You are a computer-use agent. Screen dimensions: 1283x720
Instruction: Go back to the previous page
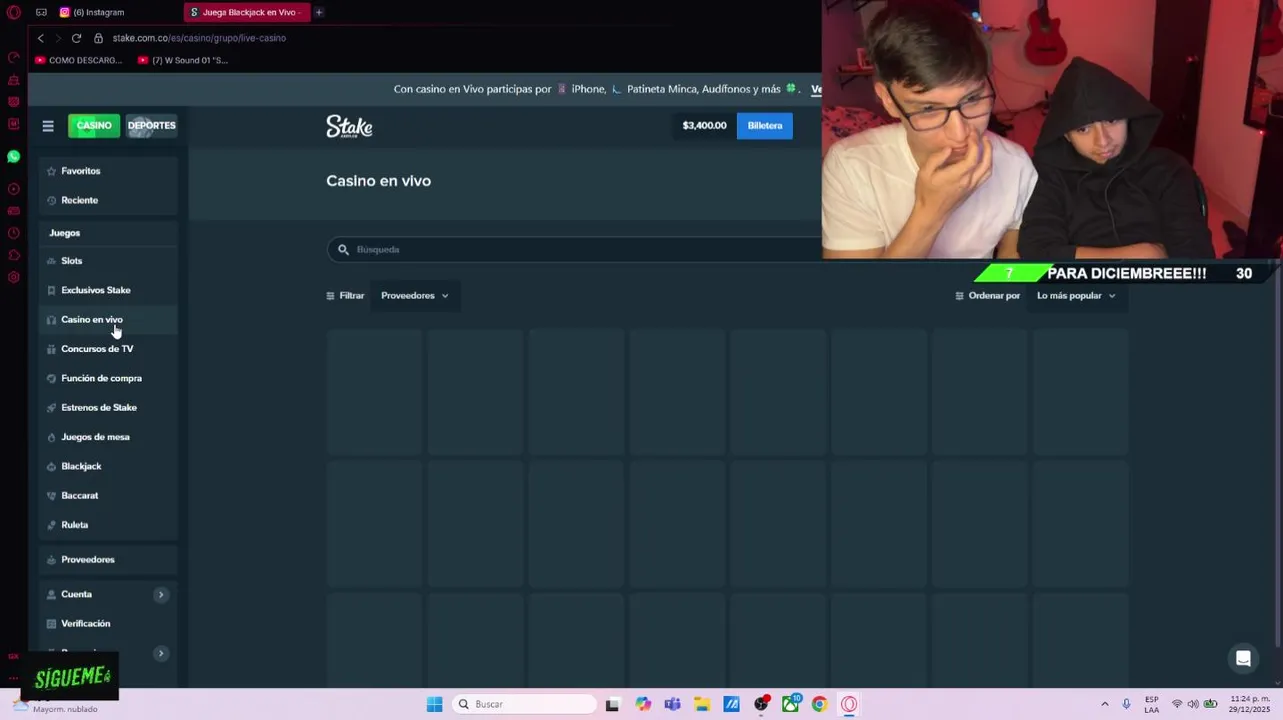(40, 38)
